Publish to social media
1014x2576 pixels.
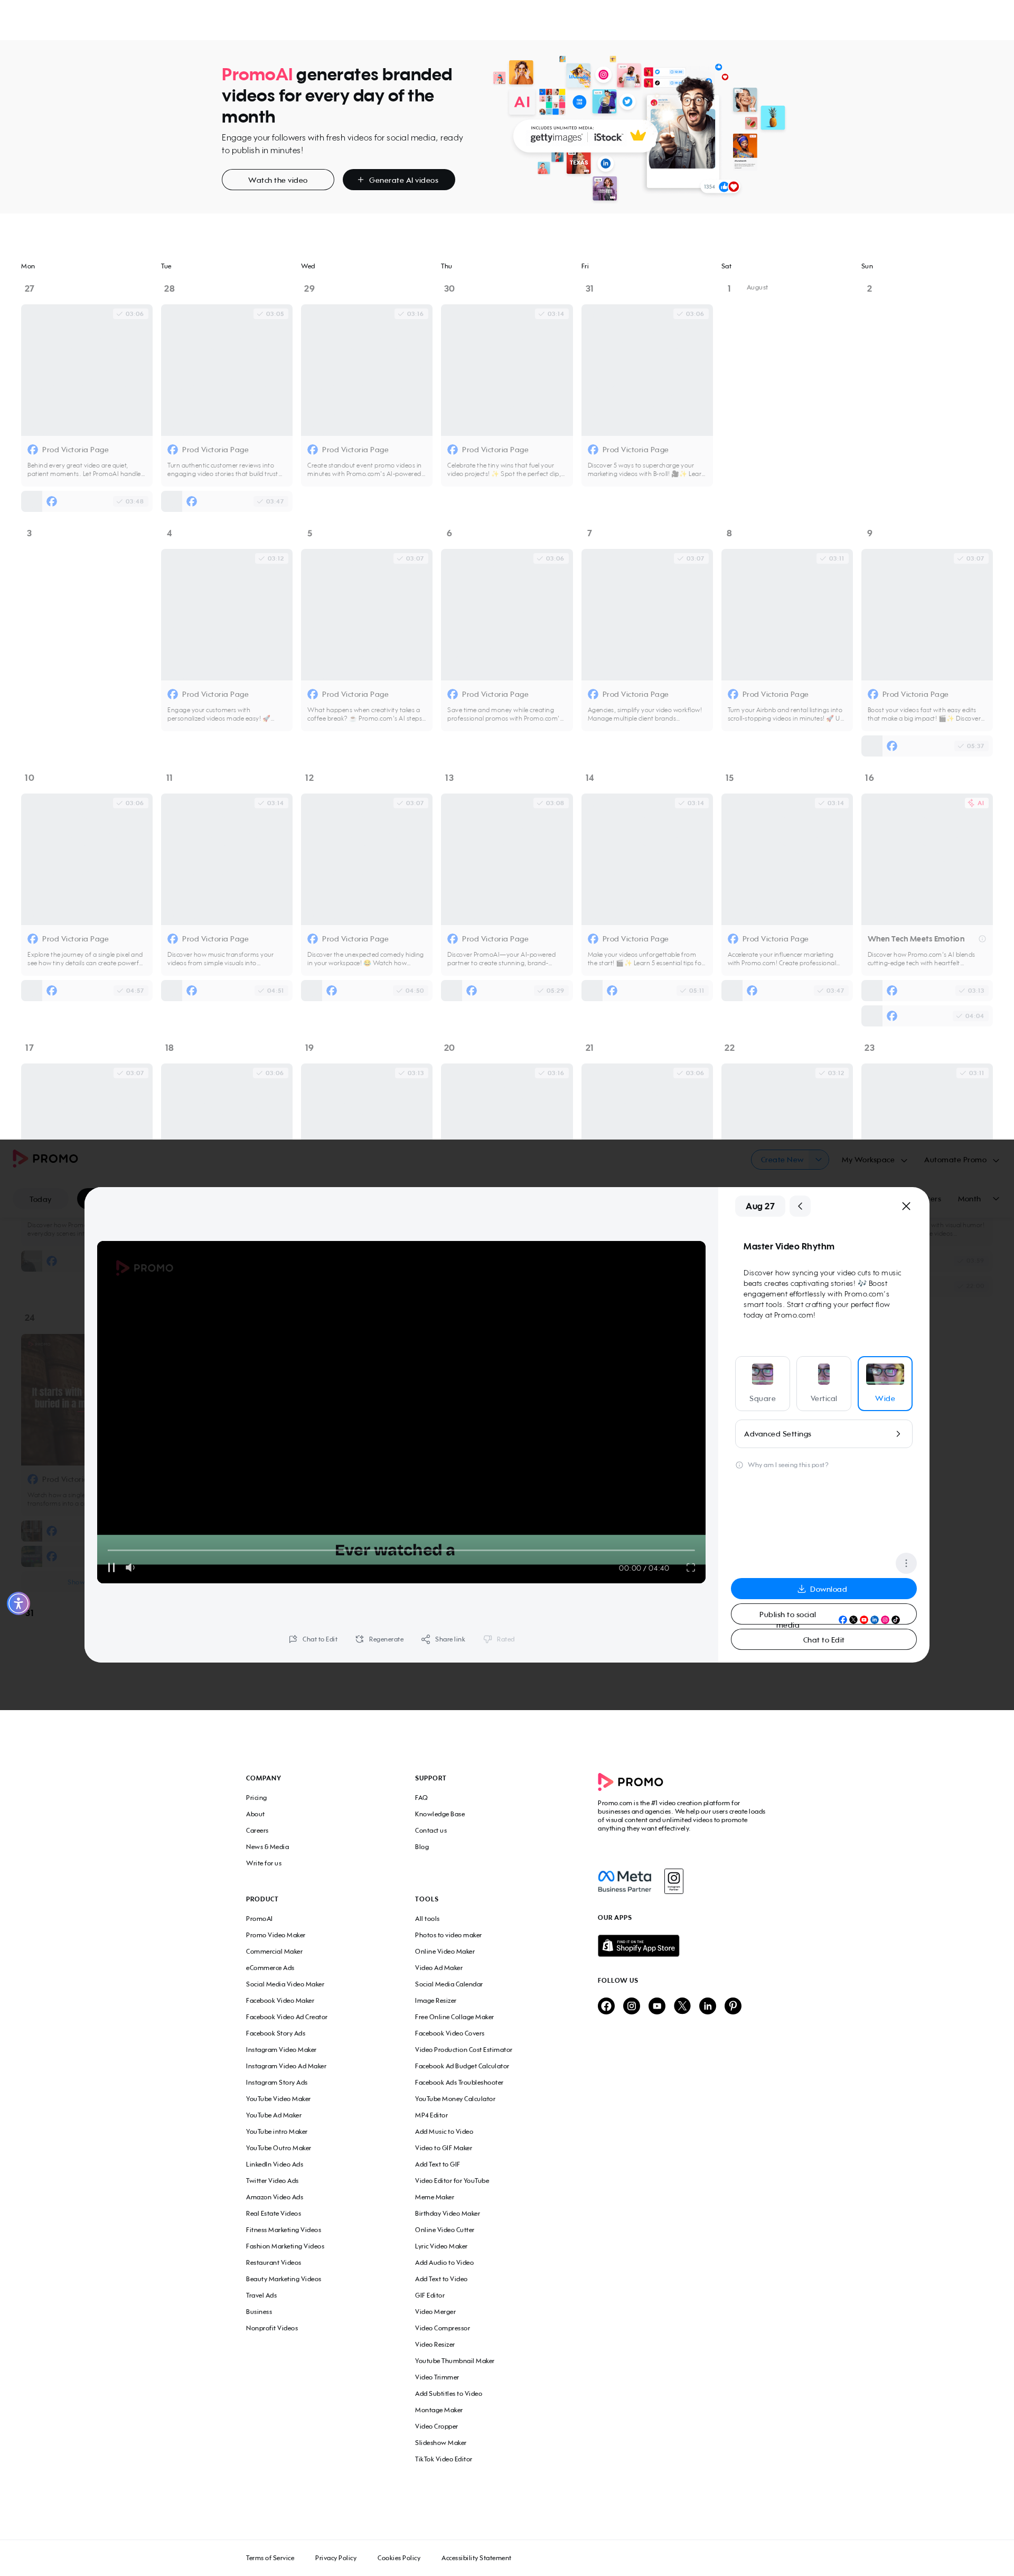click(823, 1614)
